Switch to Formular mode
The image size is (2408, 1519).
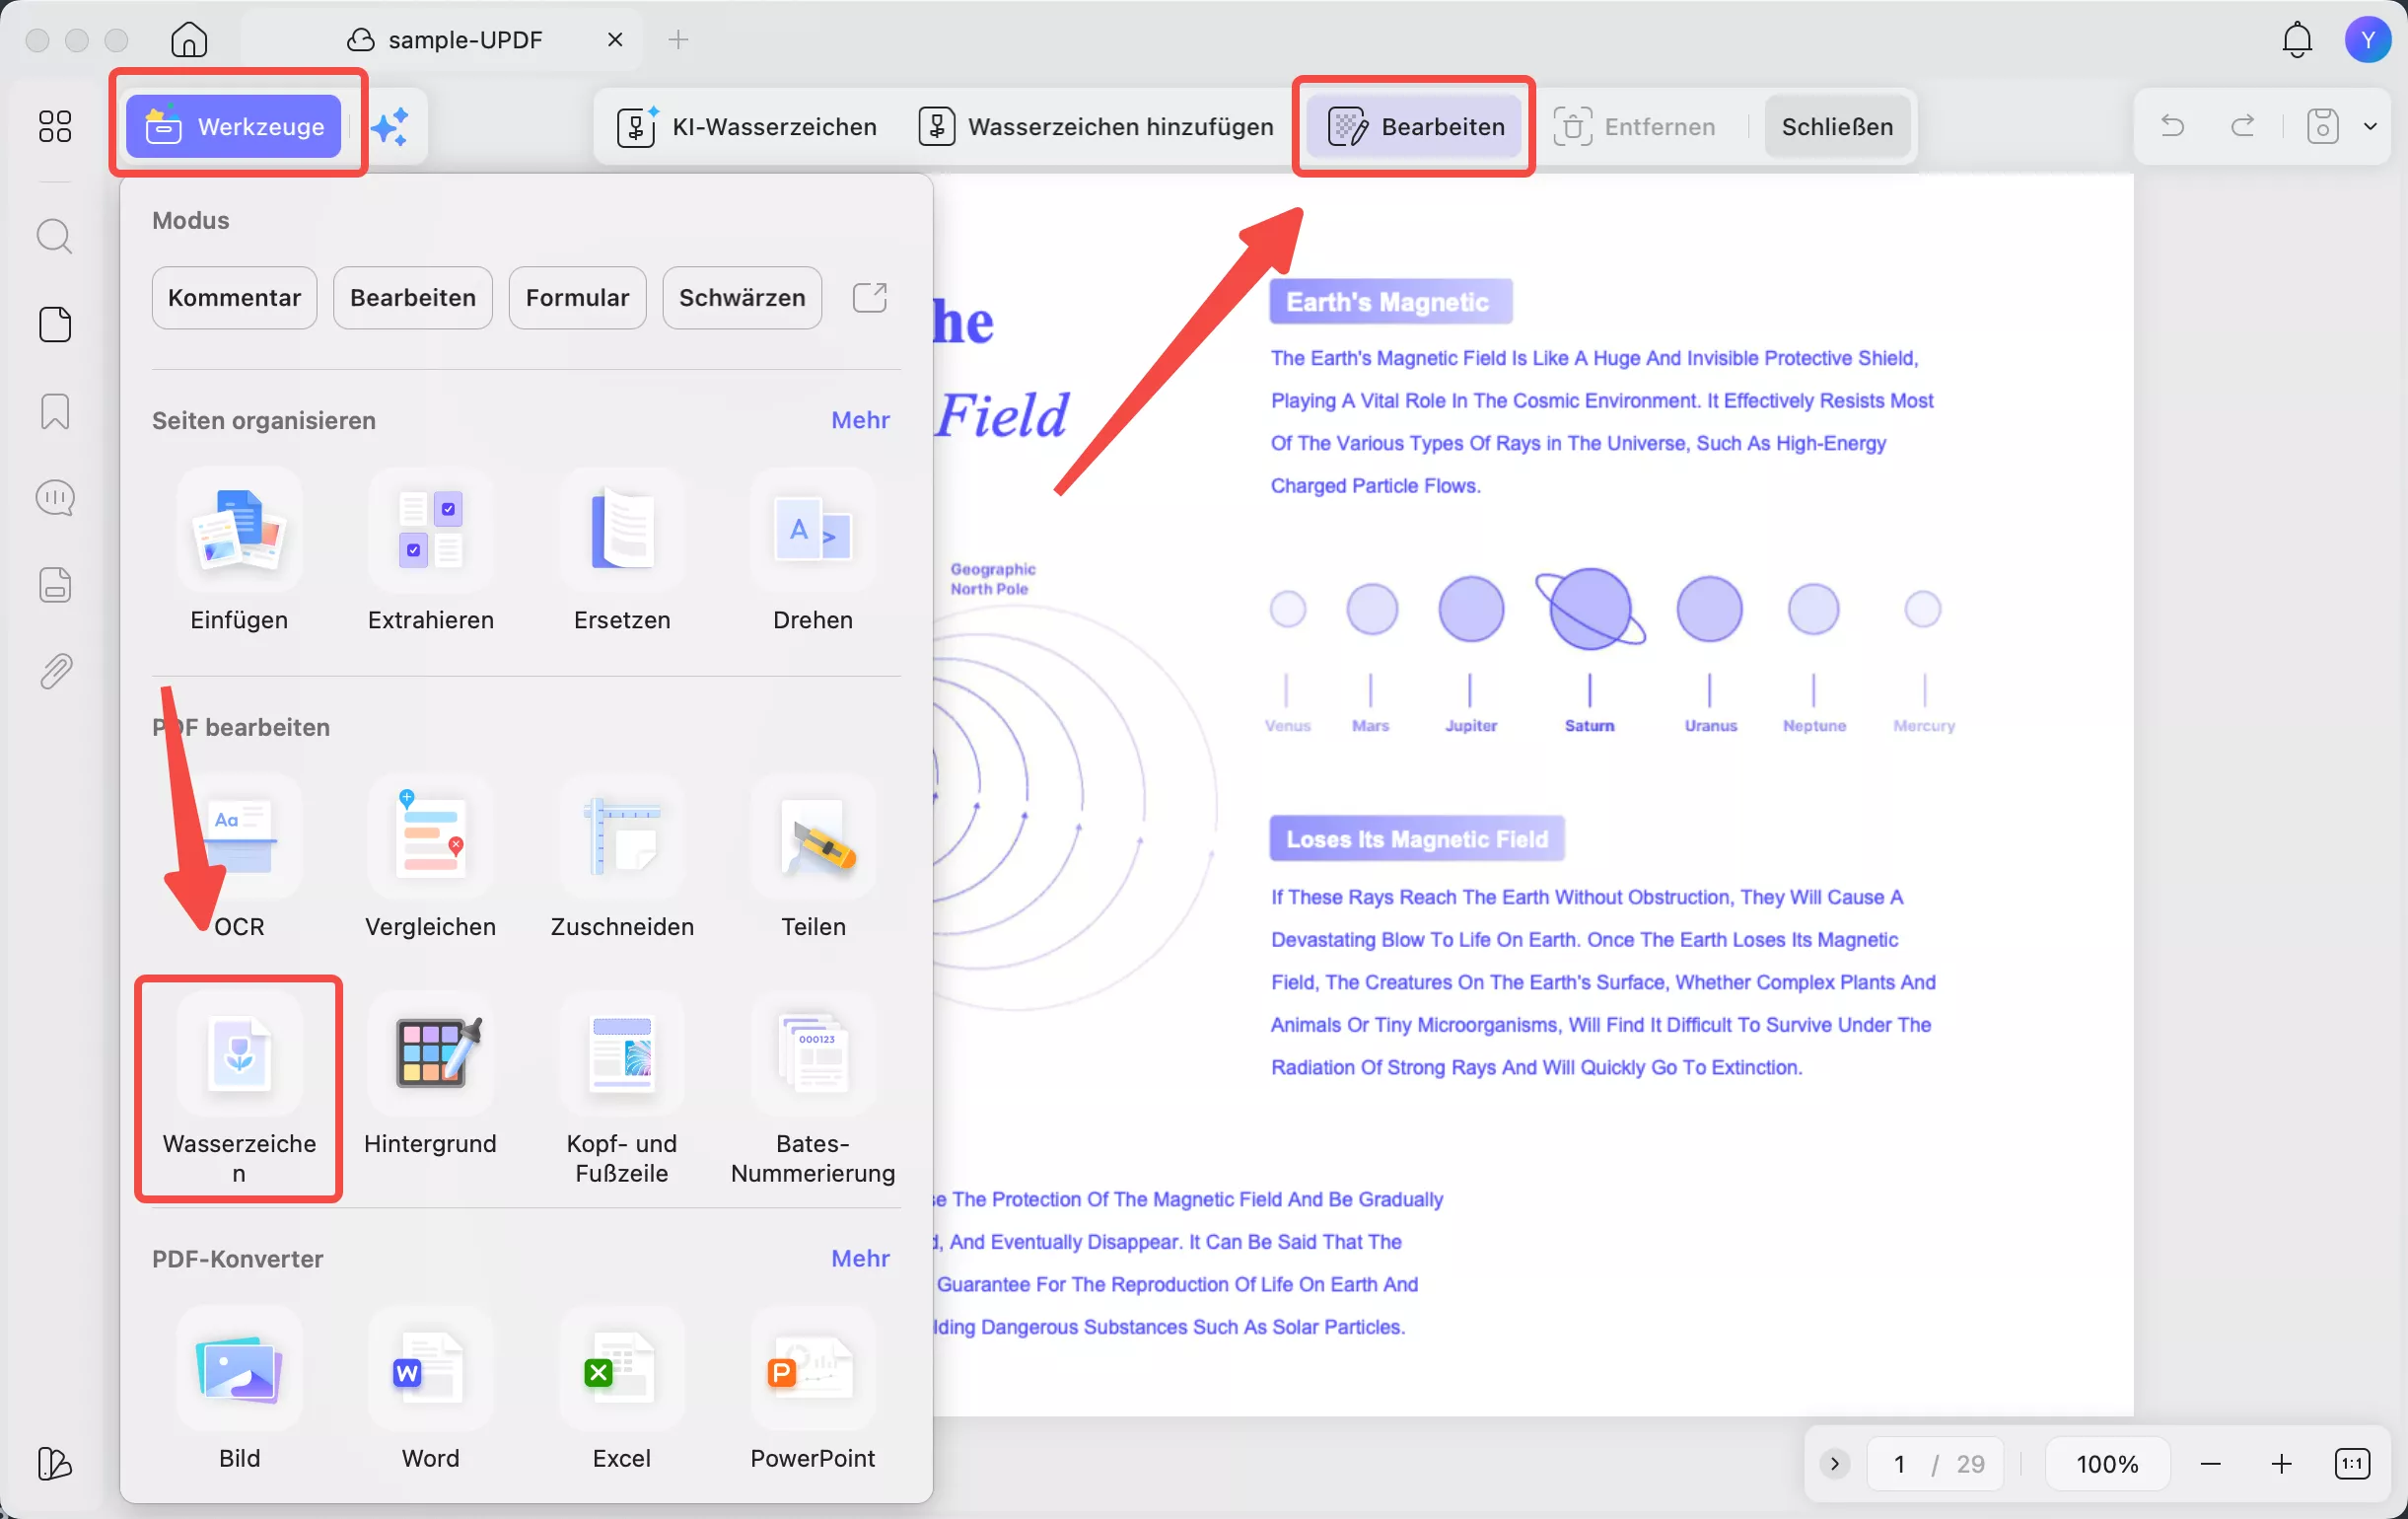tap(577, 298)
